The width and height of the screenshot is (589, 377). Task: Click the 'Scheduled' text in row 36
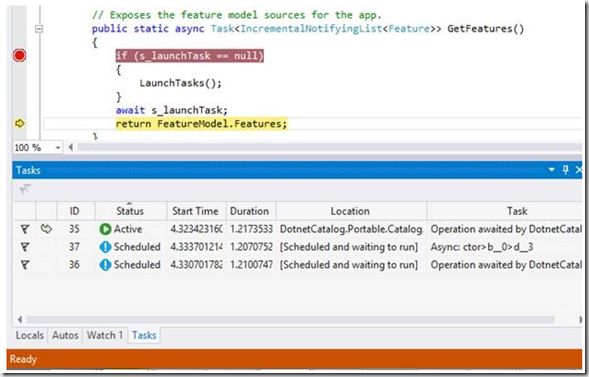click(137, 265)
